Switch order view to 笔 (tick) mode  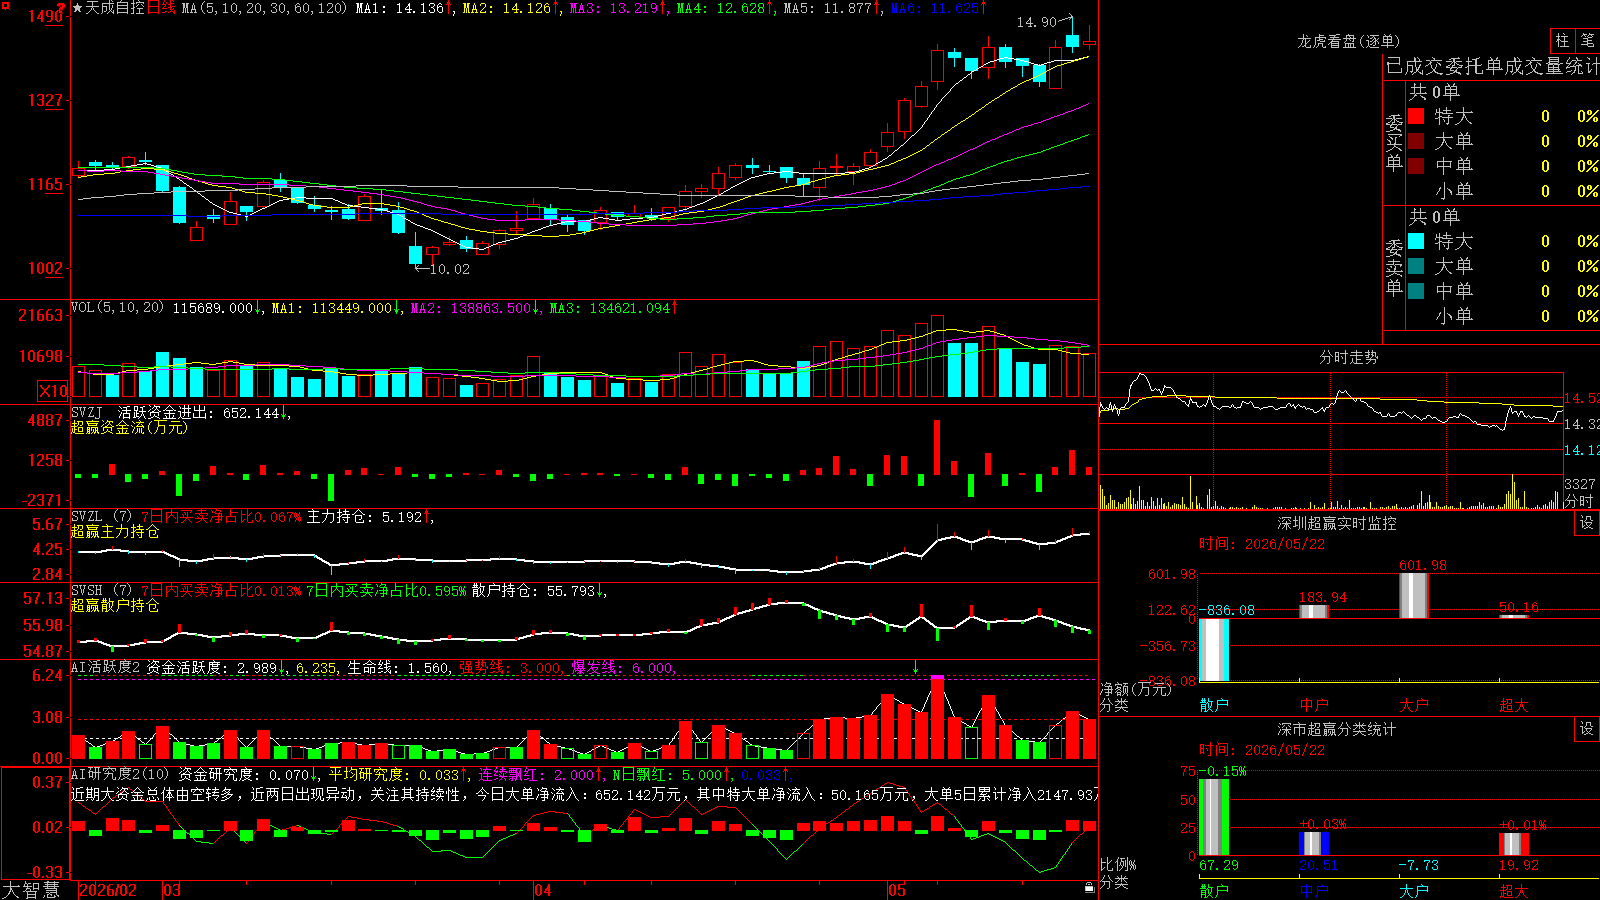[x=1587, y=41]
